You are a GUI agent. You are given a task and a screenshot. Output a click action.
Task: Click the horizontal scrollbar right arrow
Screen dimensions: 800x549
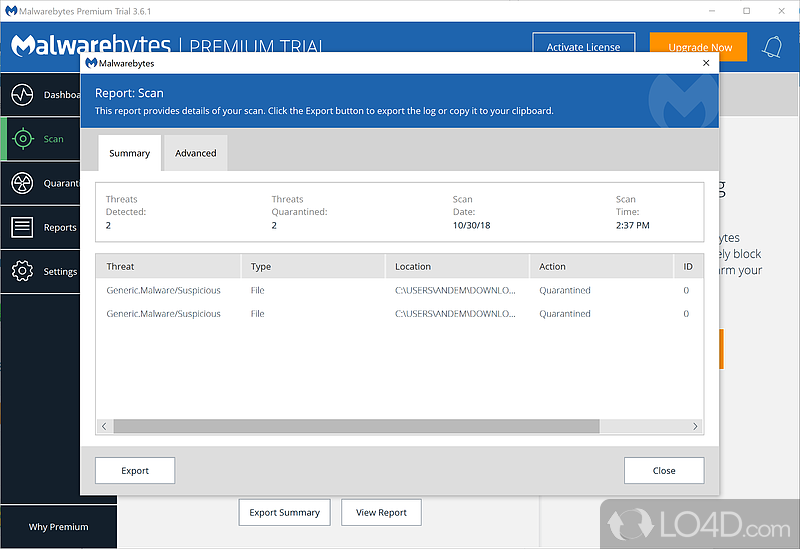coord(695,426)
